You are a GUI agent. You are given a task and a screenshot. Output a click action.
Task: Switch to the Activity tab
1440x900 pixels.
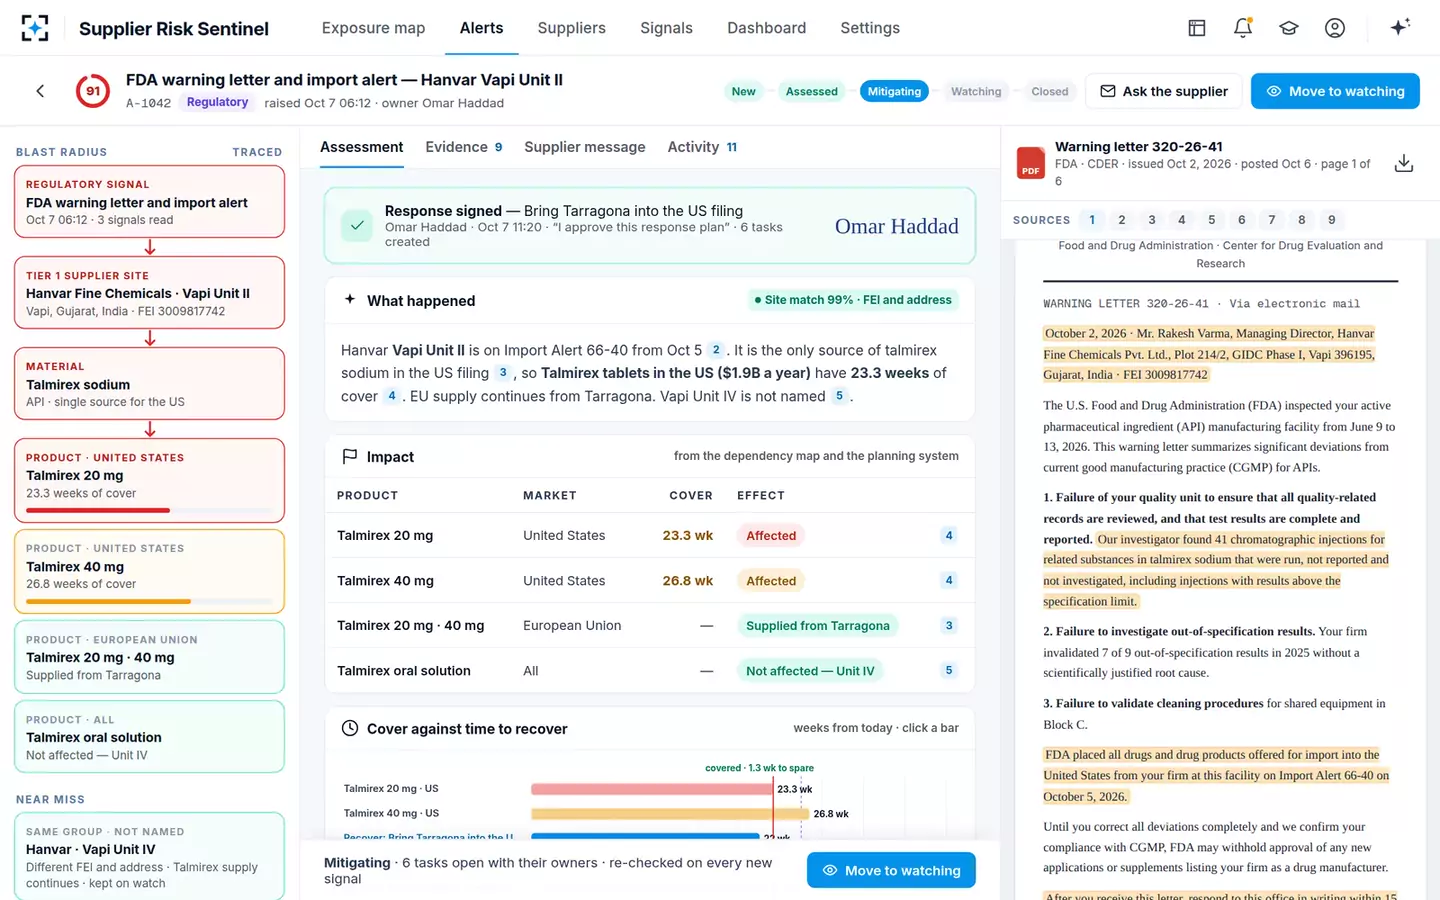(x=702, y=147)
